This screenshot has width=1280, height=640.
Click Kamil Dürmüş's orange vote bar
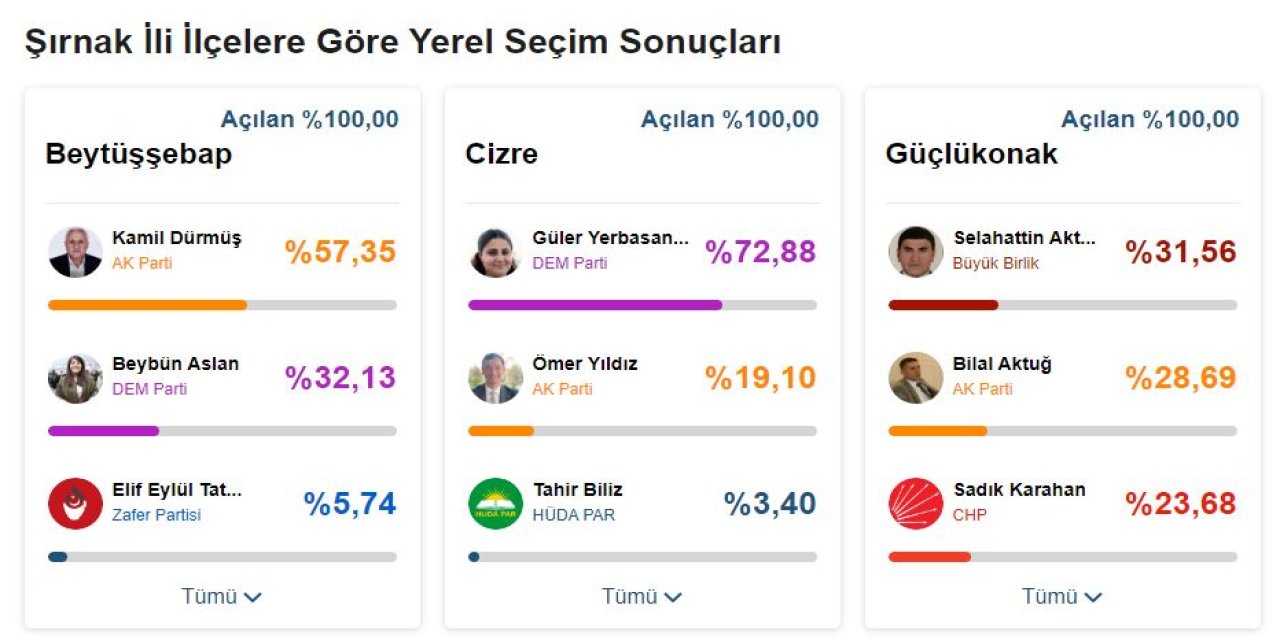click(x=147, y=305)
